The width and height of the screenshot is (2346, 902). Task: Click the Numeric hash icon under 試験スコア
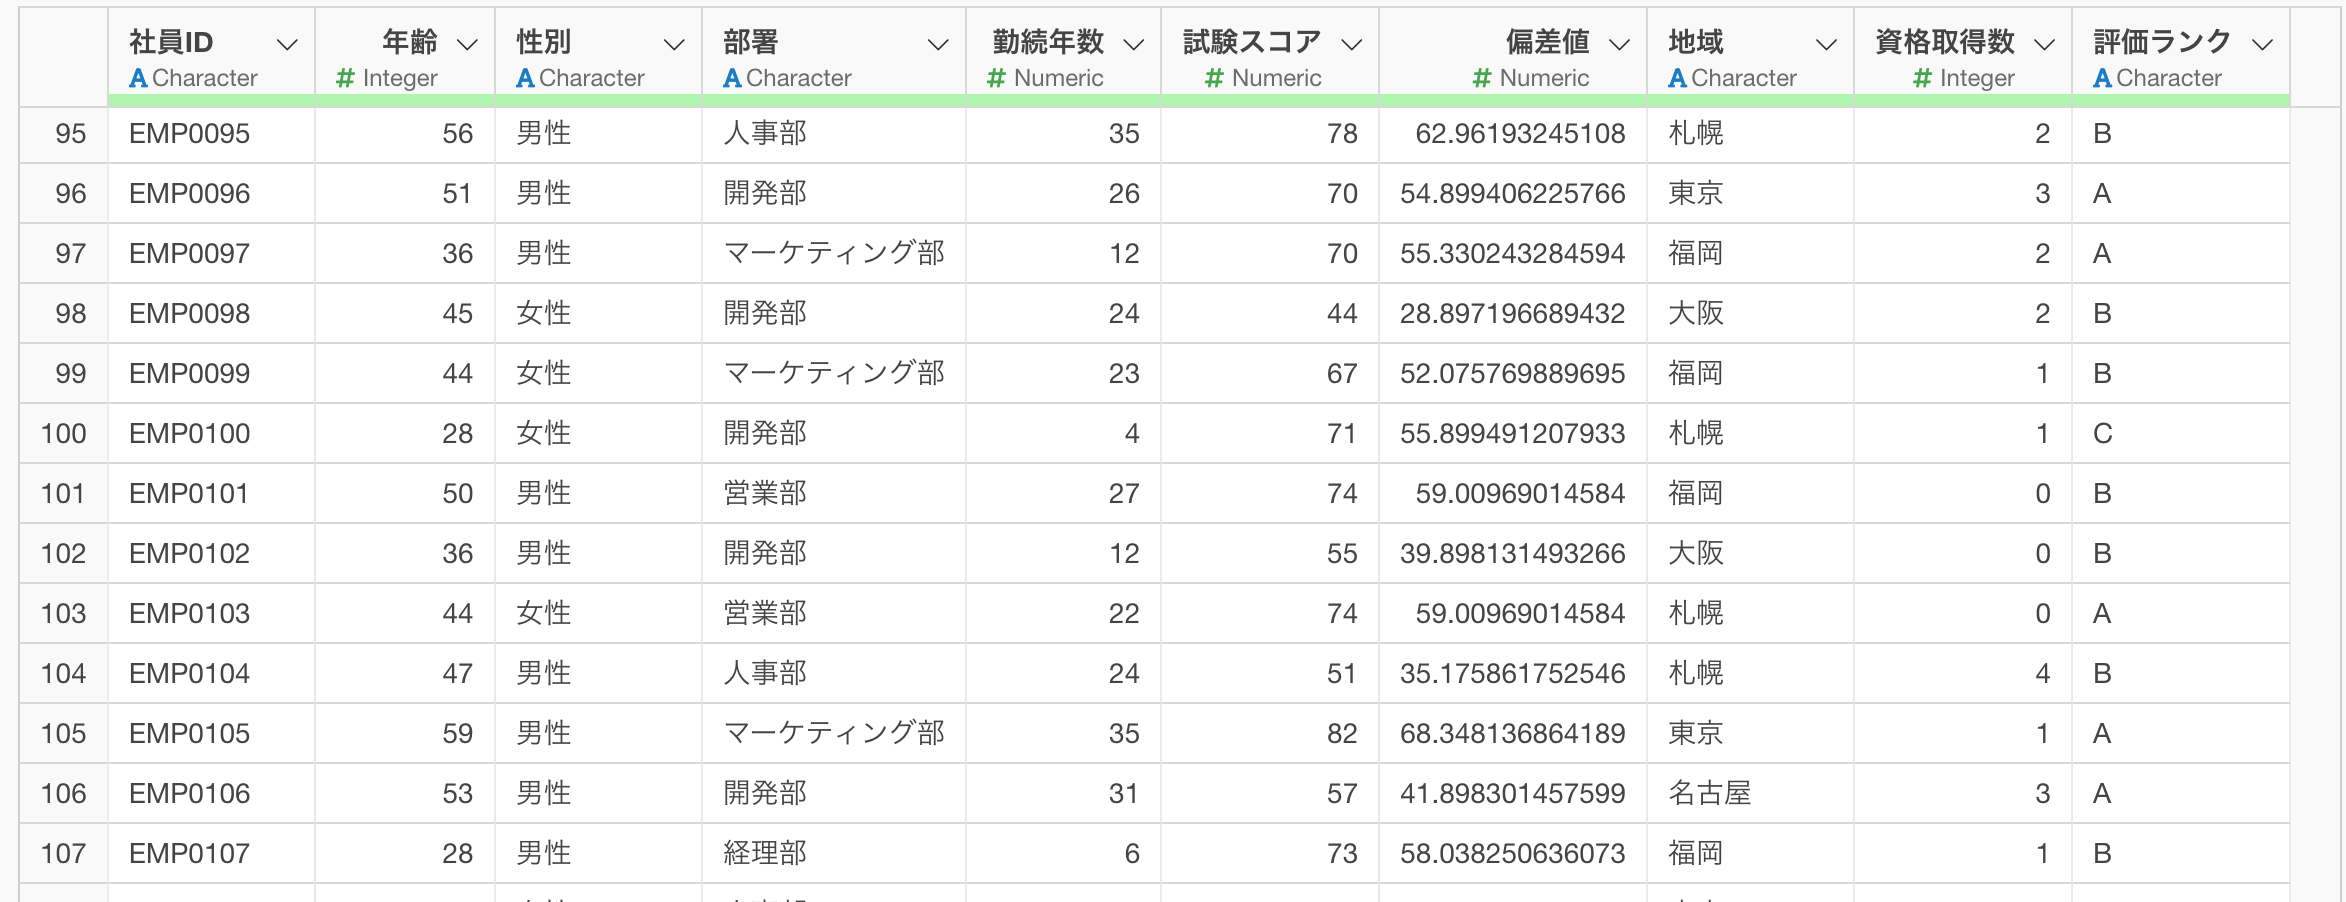pos(1214,78)
